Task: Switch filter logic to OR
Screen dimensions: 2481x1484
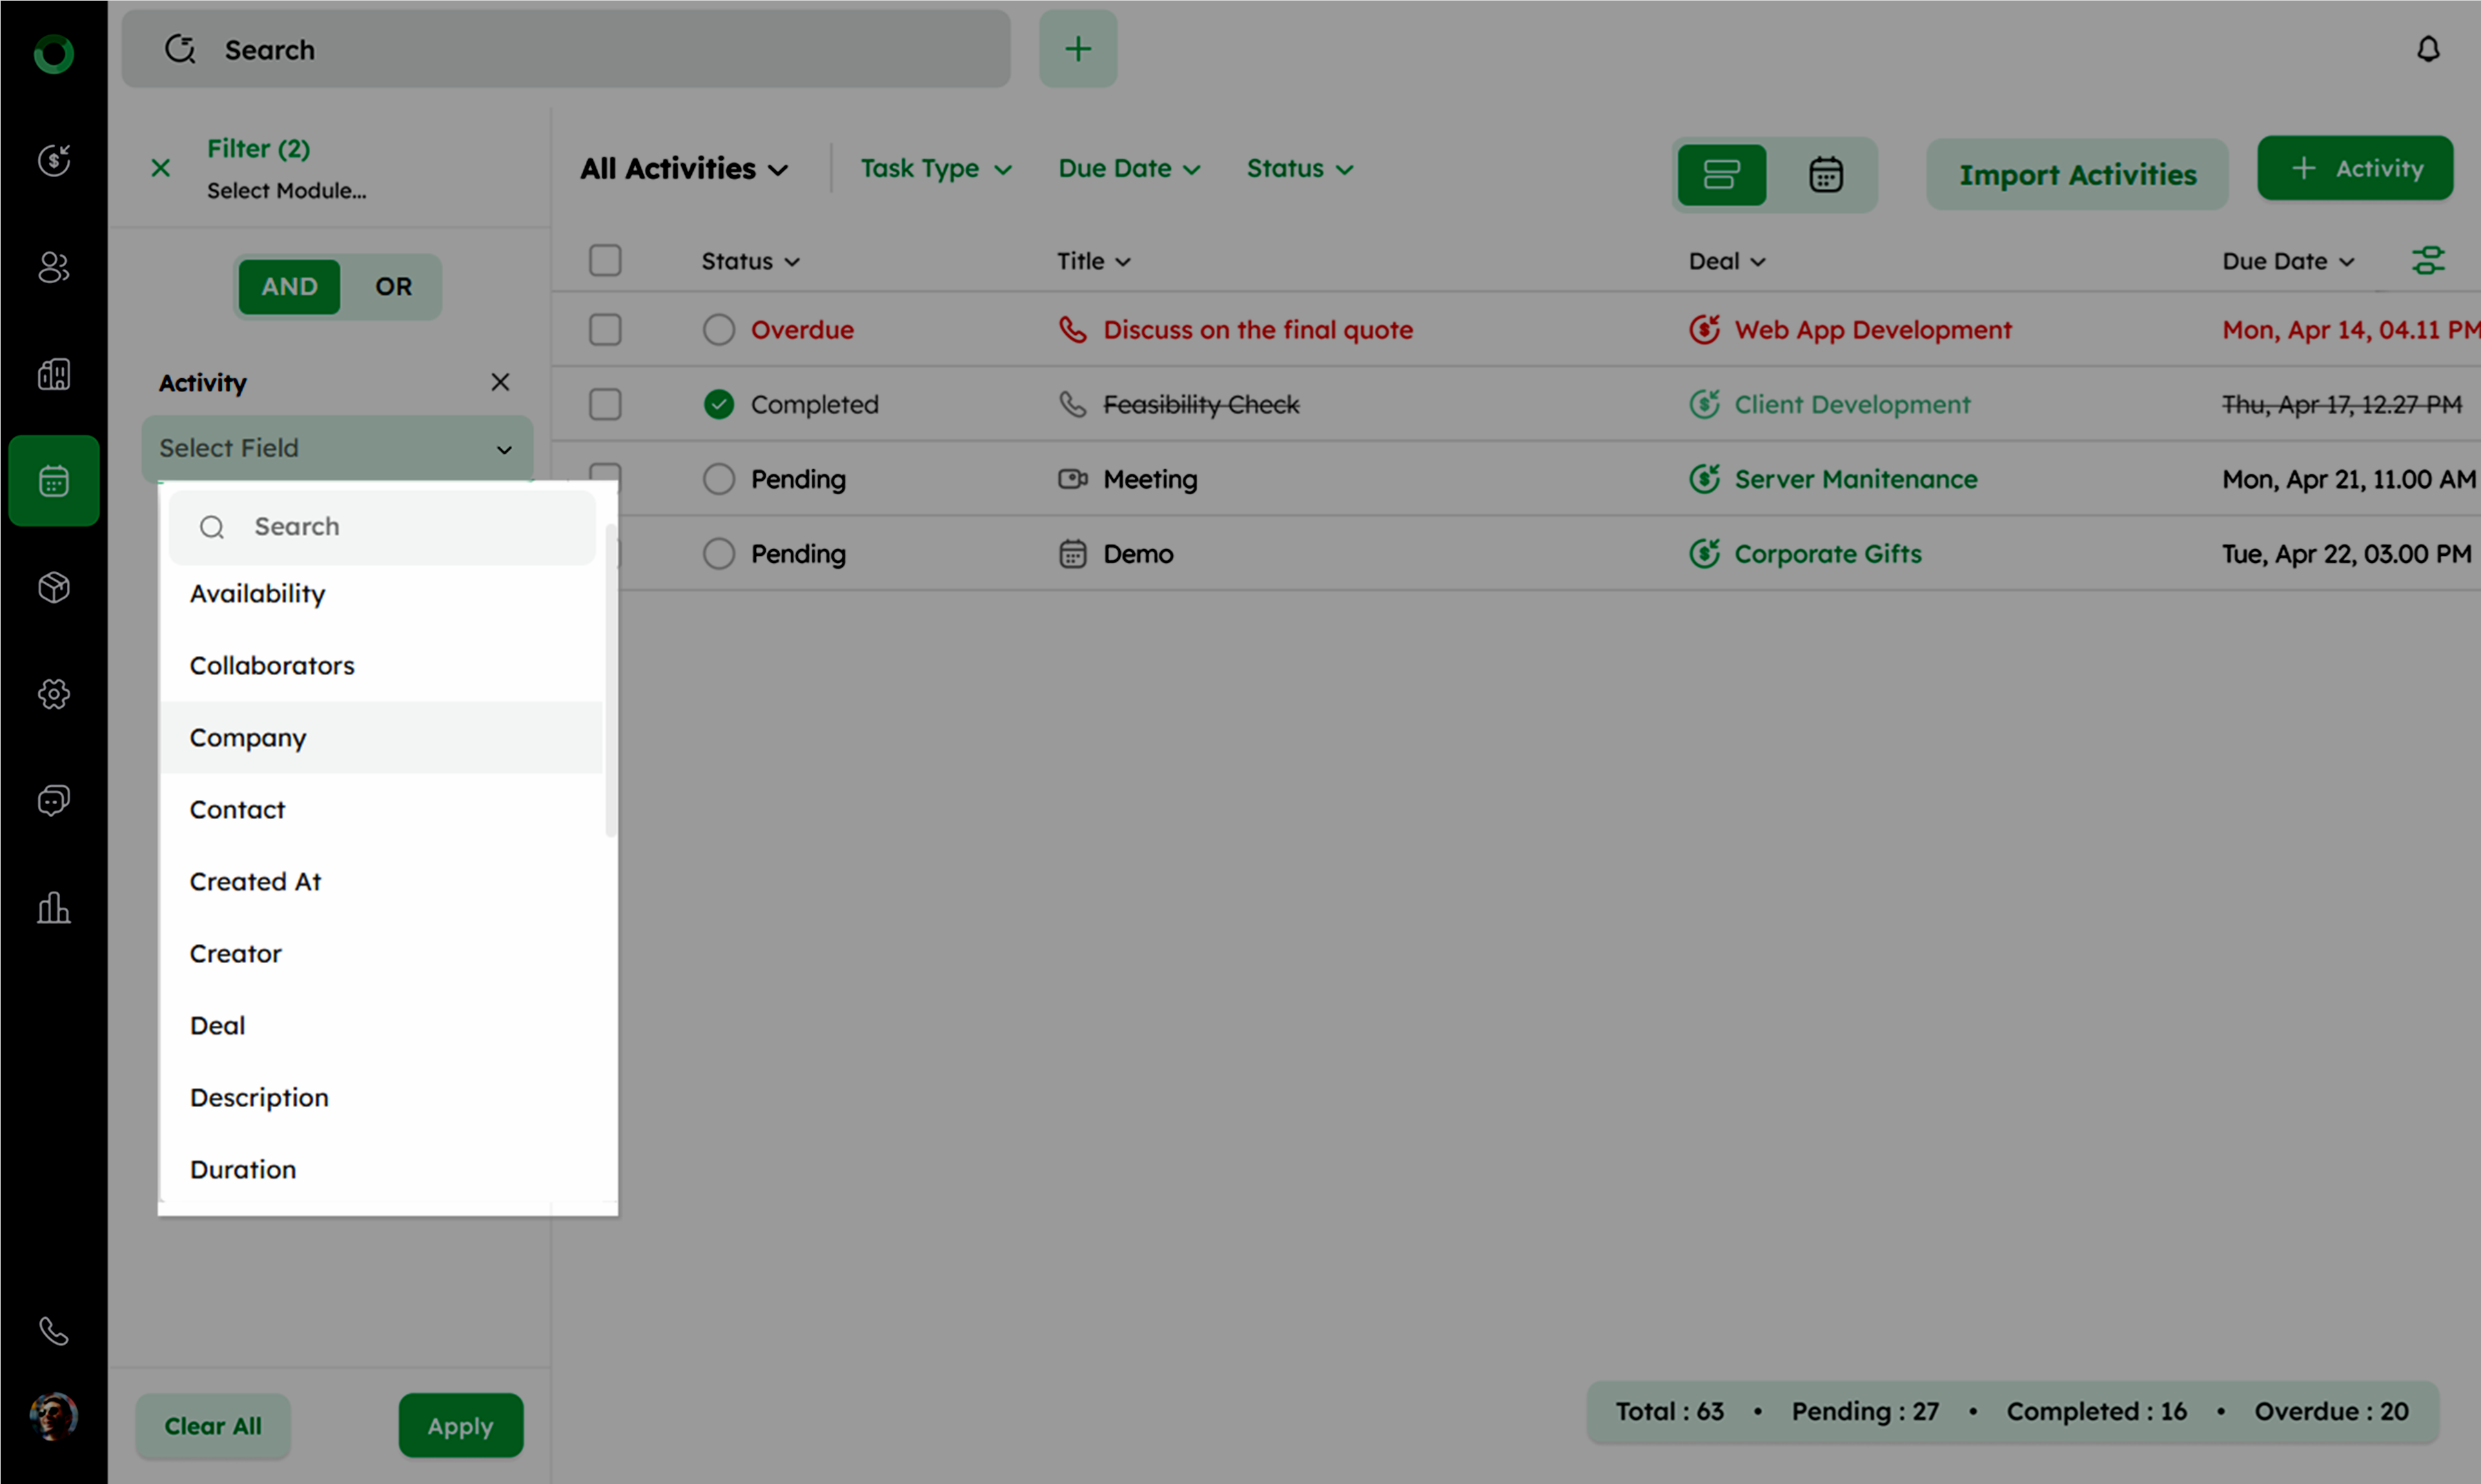Action: click(393, 287)
